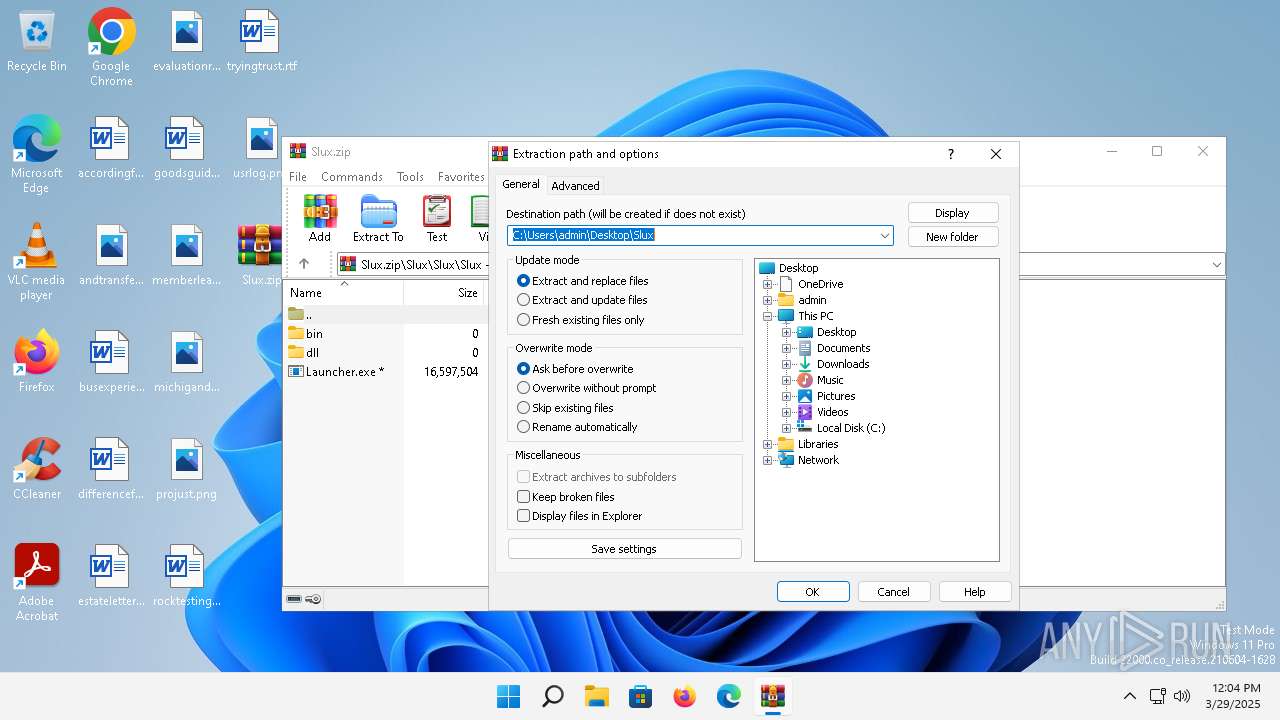Open the Recycle Bin desktop icon

[x=37, y=43]
